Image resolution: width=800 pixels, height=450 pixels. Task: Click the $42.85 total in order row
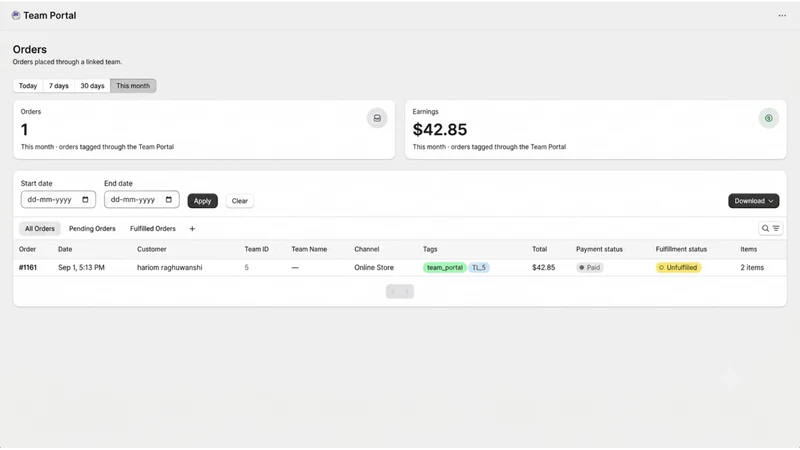(543, 267)
